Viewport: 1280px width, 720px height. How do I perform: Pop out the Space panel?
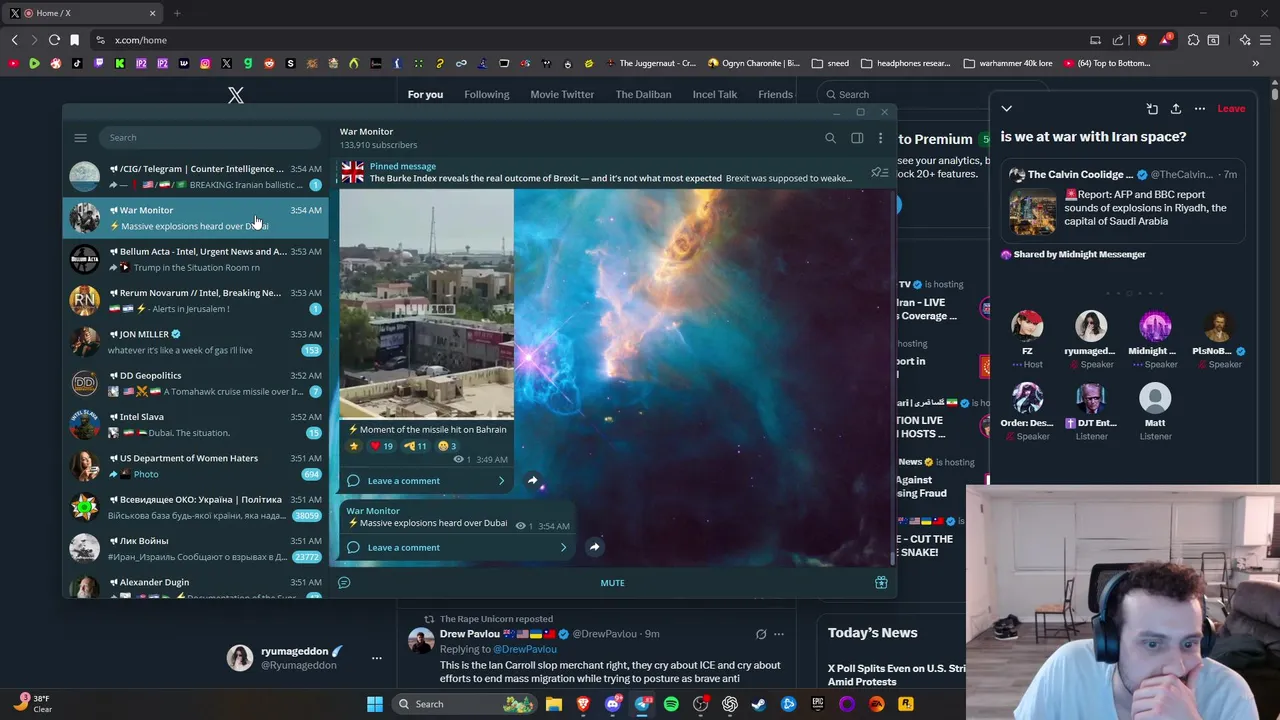tap(1152, 108)
